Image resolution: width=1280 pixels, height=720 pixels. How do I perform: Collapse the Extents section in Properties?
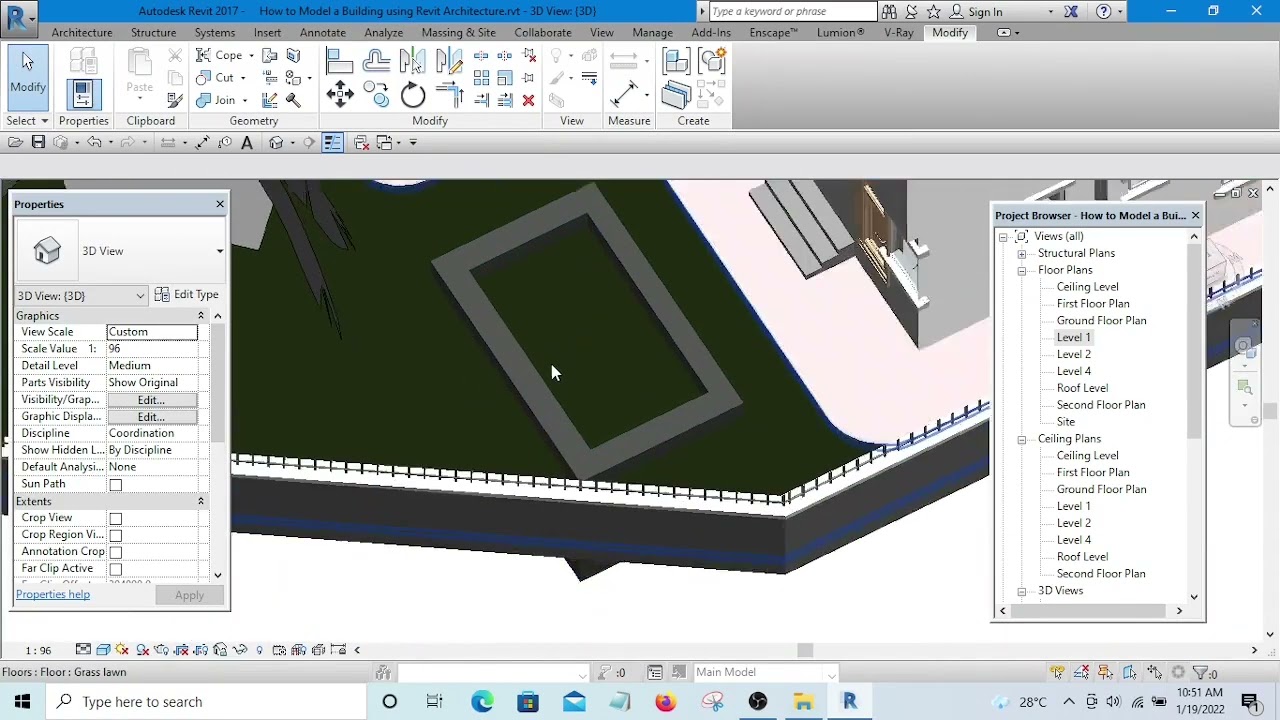(x=201, y=502)
